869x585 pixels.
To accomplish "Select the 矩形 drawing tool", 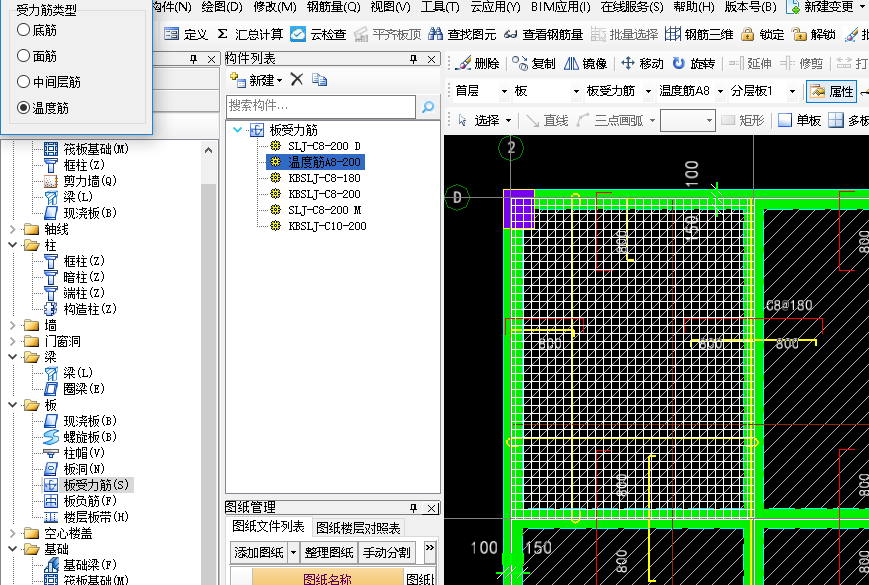I will [x=743, y=120].
